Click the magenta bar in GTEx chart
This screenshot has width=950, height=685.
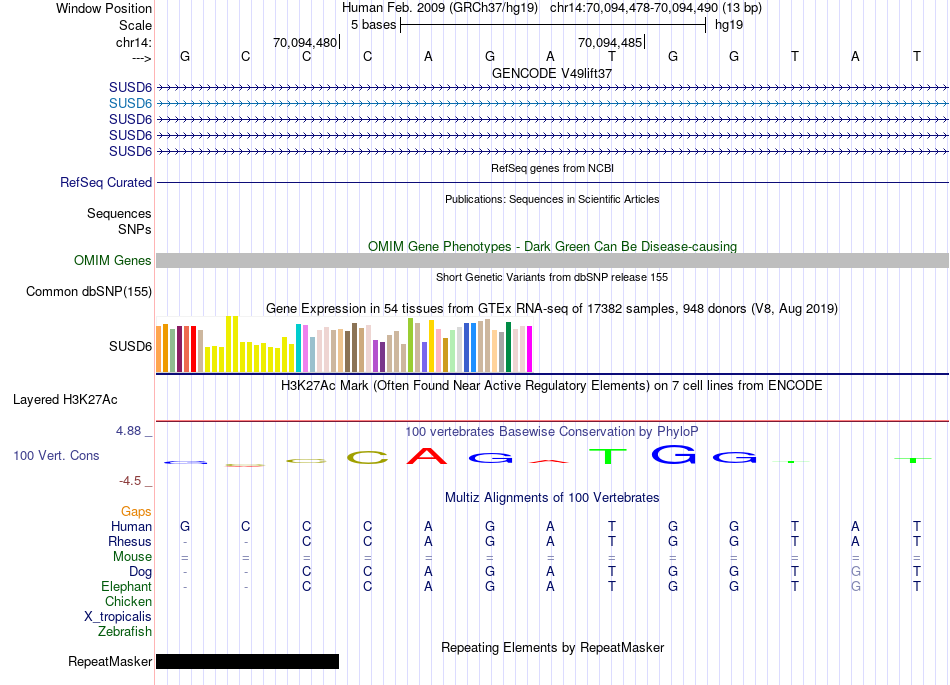pos(529,349)
